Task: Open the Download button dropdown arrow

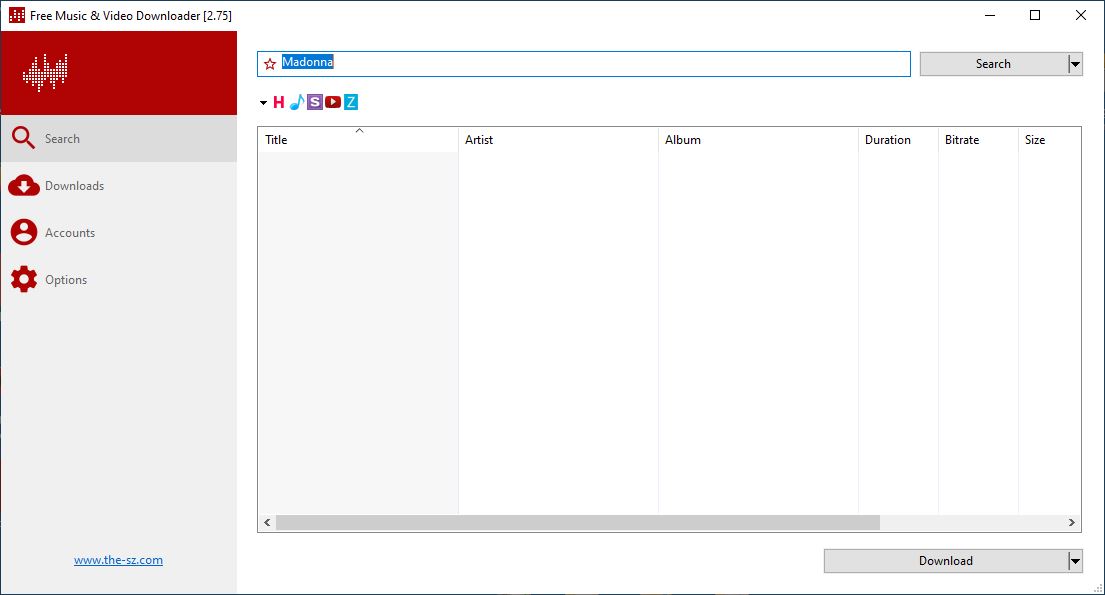Action: tap(1075, 561)
